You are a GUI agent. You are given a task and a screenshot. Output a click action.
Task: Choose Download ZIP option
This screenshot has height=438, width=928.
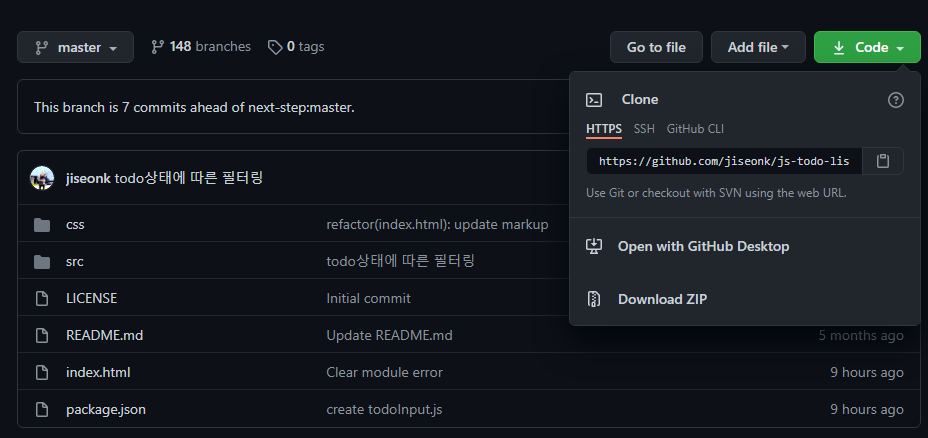(662, 299)
